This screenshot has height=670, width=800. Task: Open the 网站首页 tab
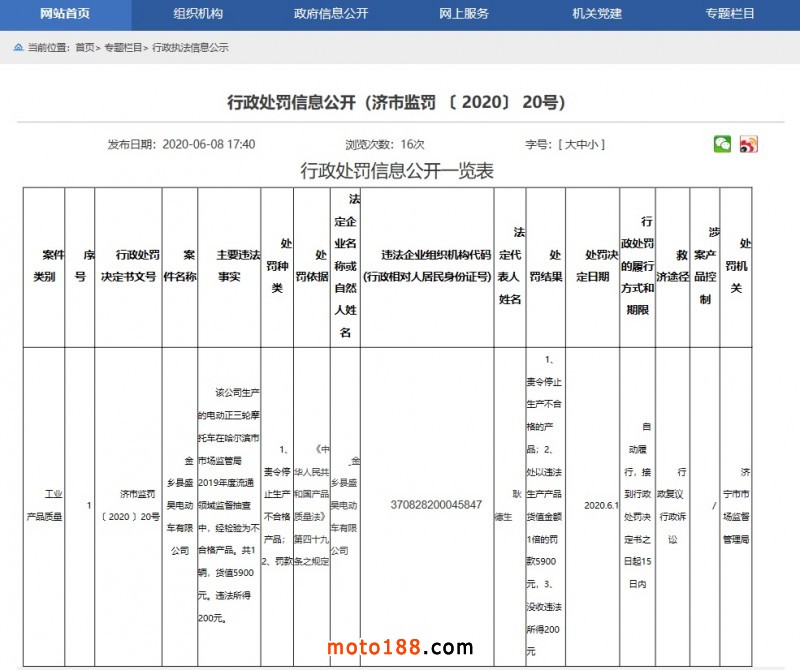pyautogui.click(x=65, y=14)
